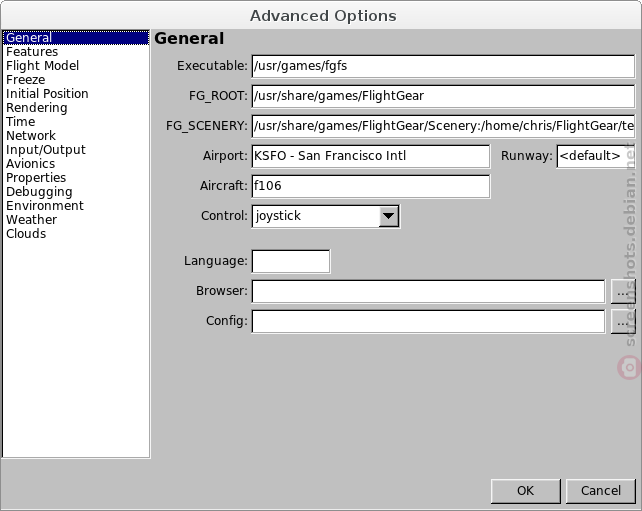Open Avionics options
The image size is (642, 511).
[x=76, y=163]
